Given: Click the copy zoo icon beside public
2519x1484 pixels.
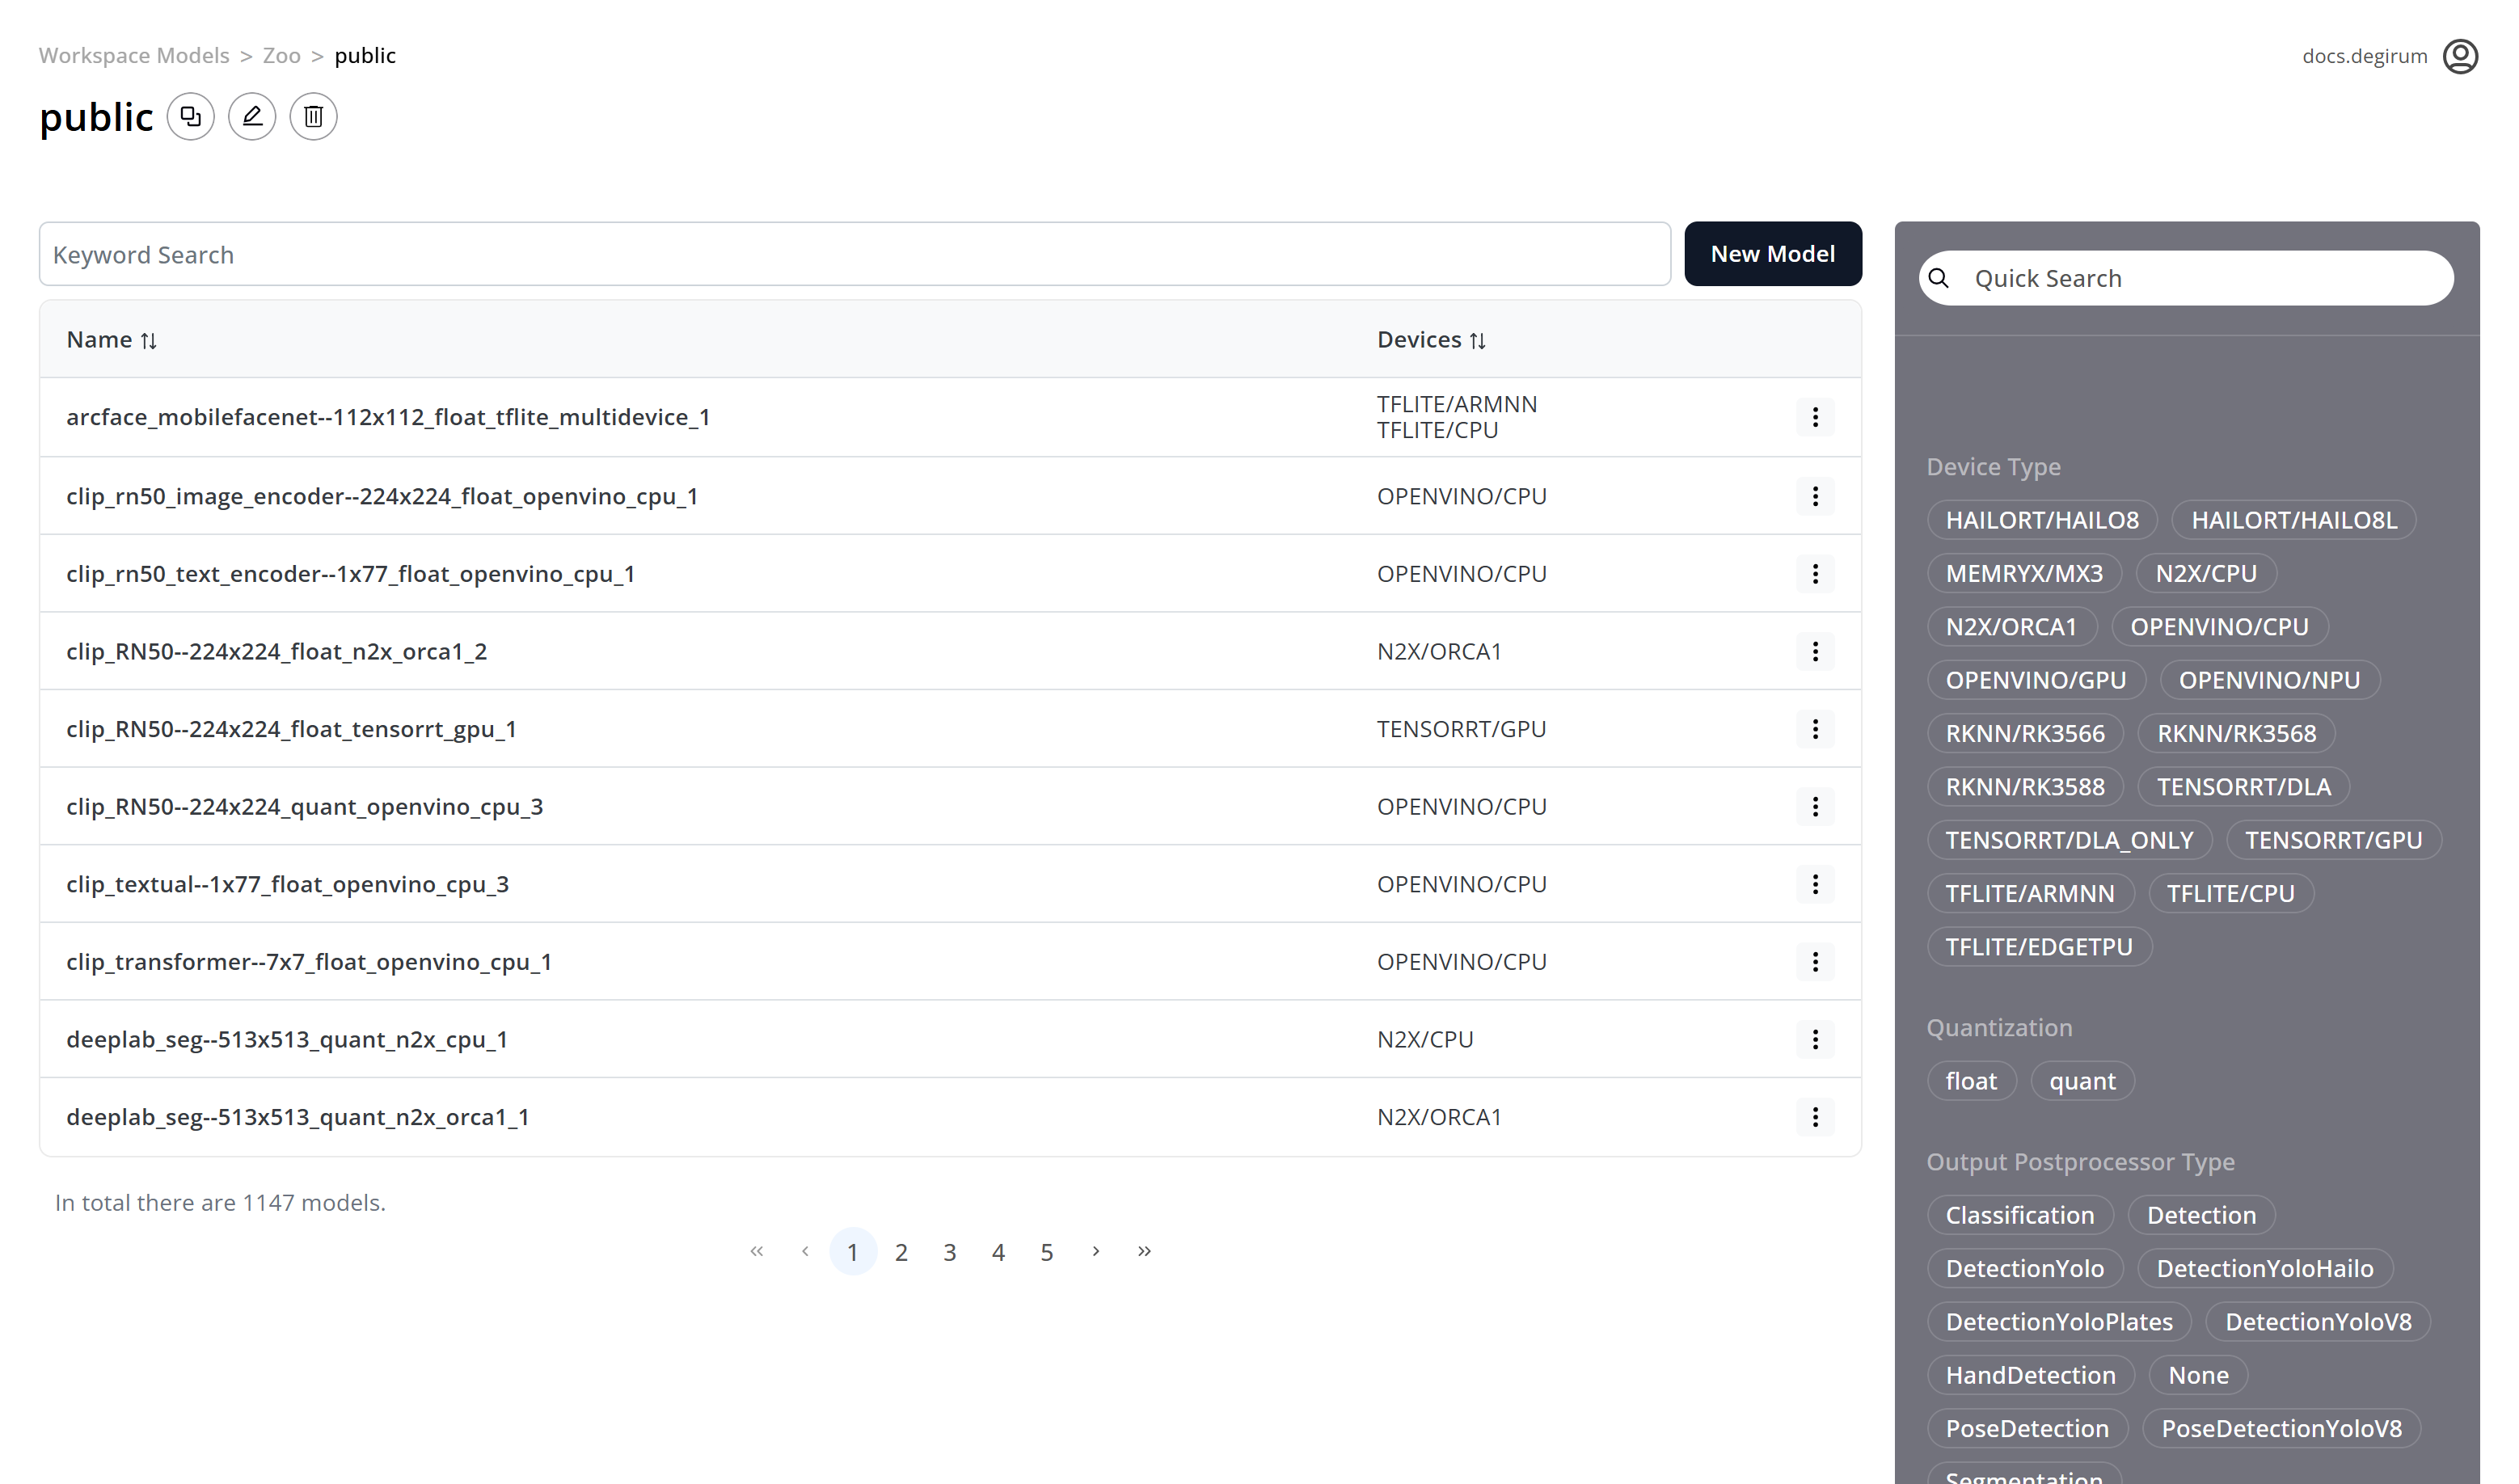Looking at the screenshot, I should (x=190, y=117).
